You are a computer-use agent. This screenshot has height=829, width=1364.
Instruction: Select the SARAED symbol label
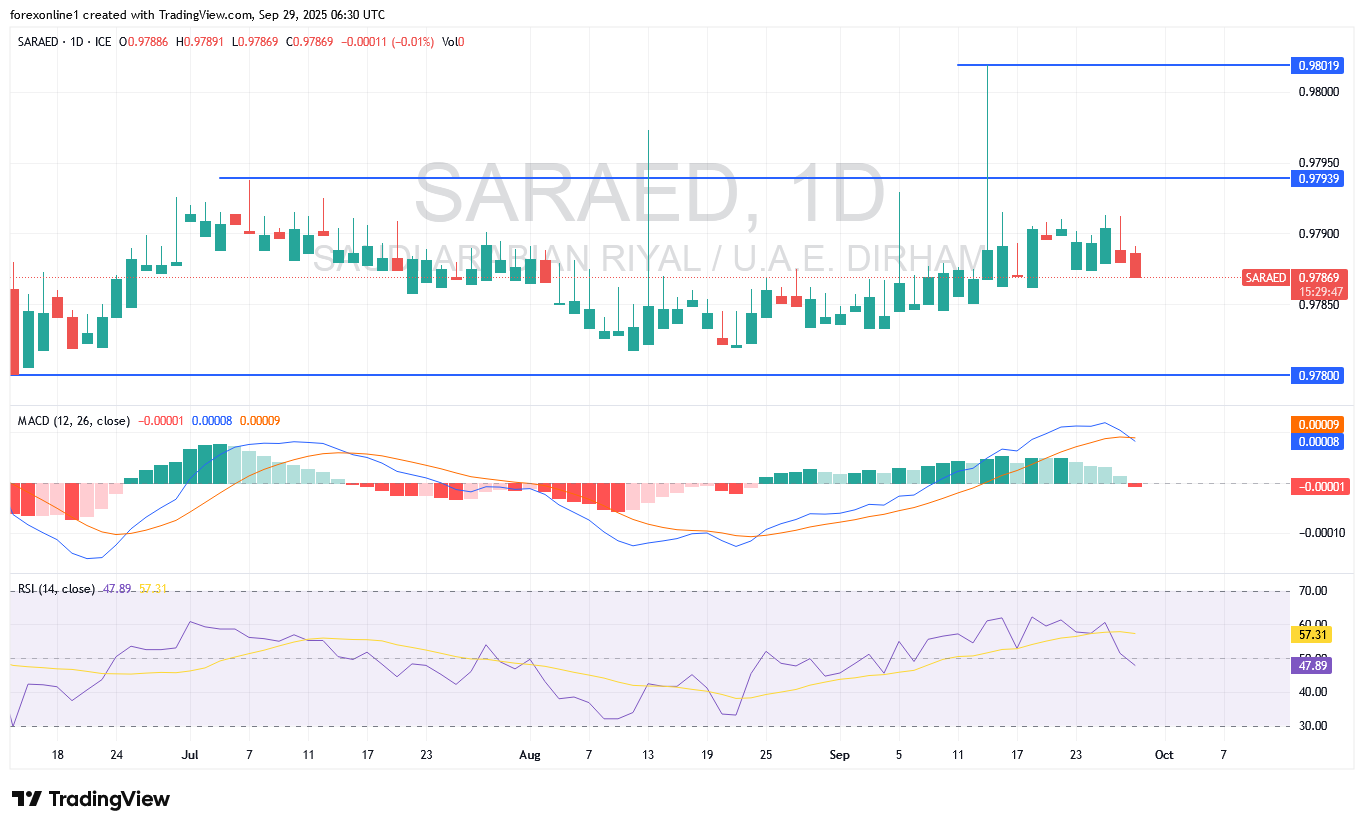(x=37, y=42)
